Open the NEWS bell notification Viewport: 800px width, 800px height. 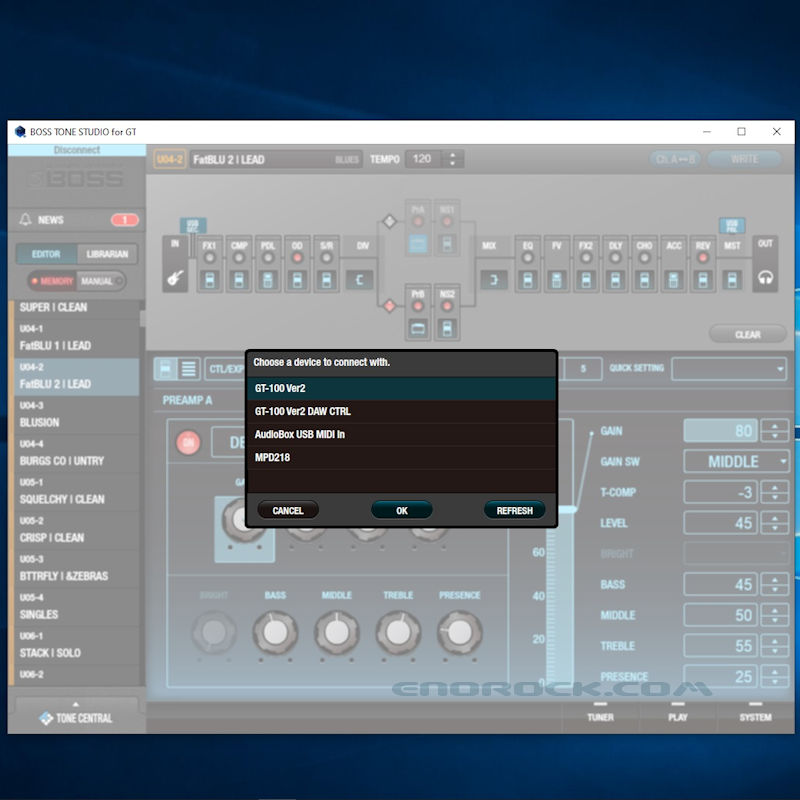pos(26,220)
